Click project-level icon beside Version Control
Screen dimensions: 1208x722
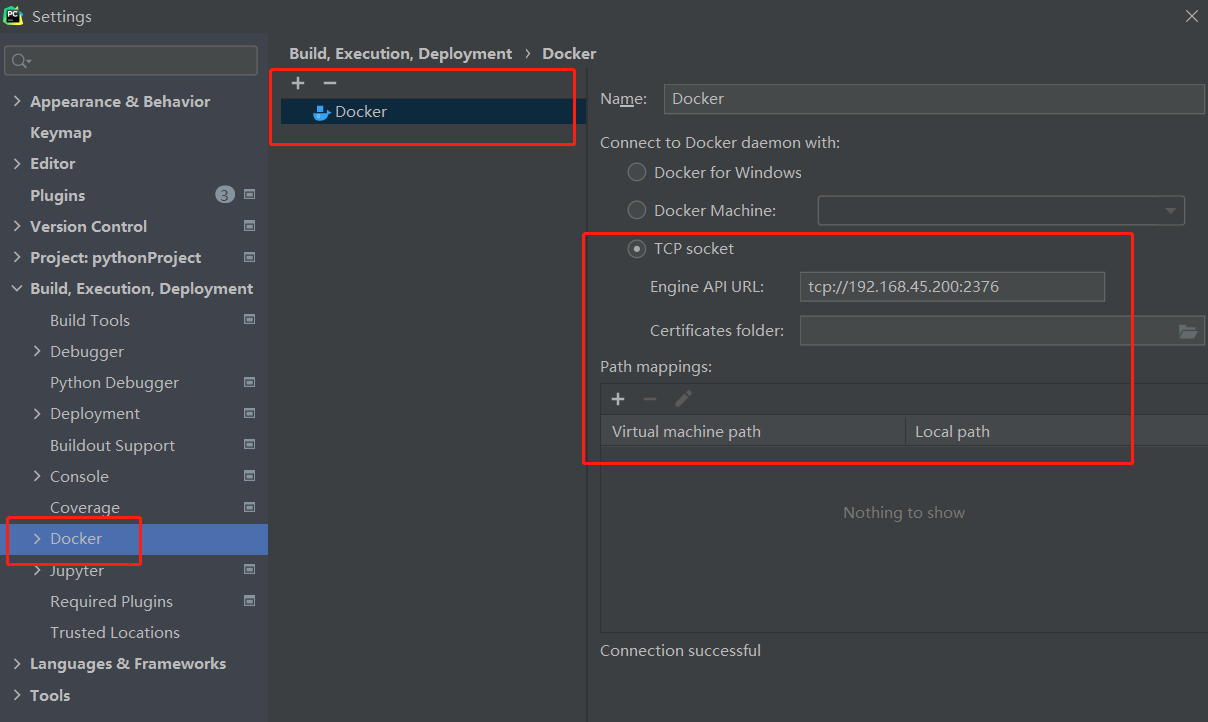click(249, 226)
